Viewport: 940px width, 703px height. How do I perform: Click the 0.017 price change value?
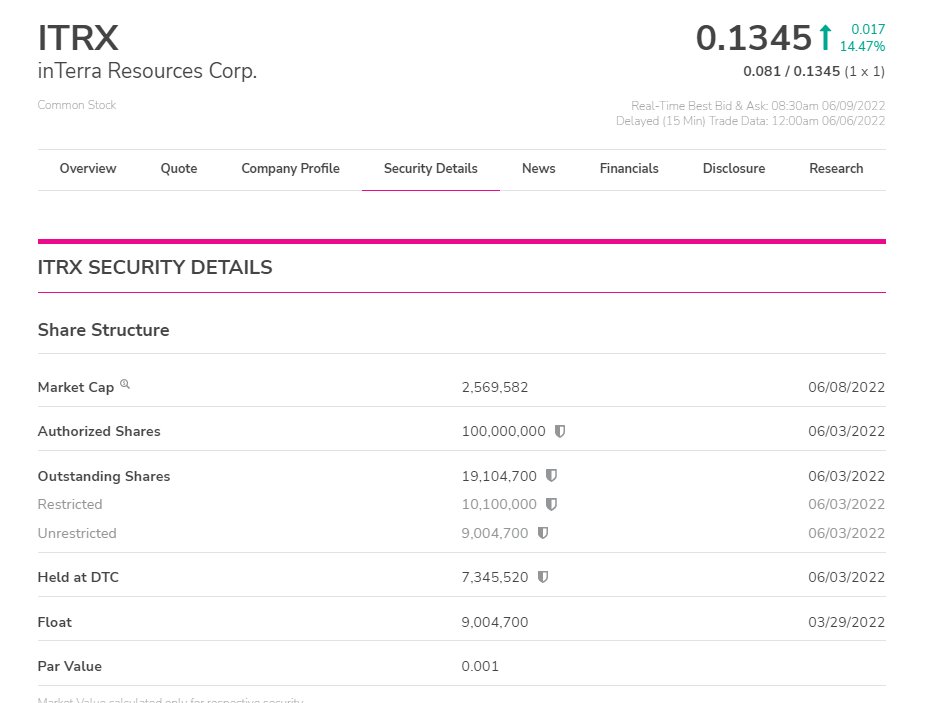click(868, 29)
